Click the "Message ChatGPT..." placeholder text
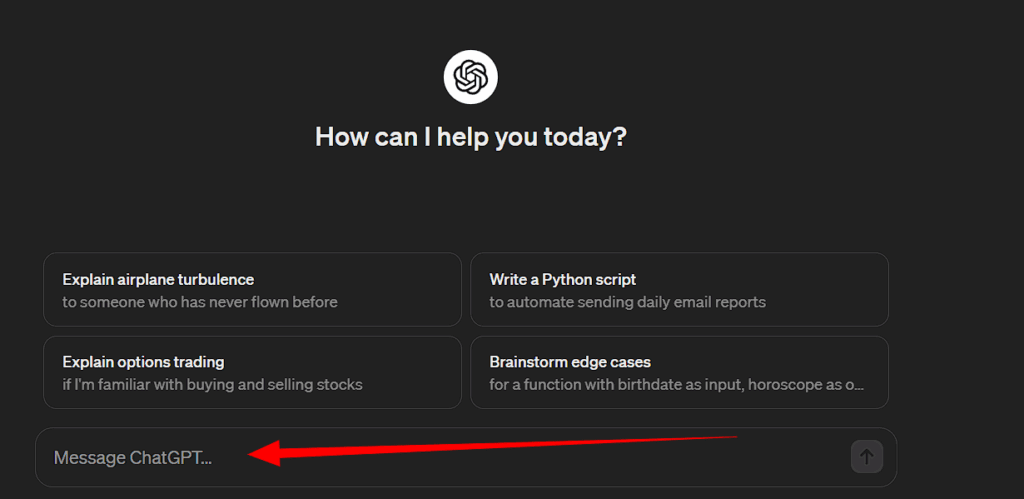Screen dimensions: 1024x499 [133, 458]
